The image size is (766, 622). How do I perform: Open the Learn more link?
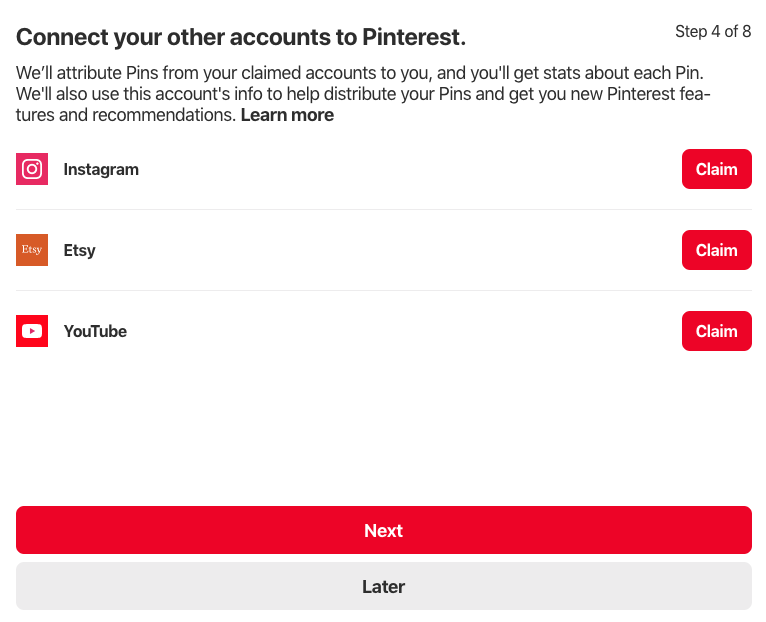click(287, 115)
